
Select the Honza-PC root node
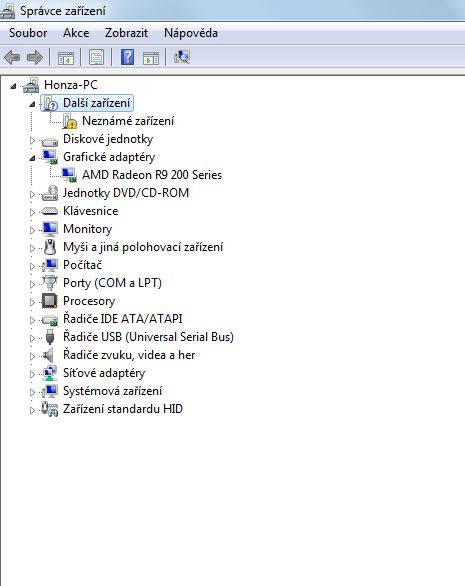tap(71, 85)
